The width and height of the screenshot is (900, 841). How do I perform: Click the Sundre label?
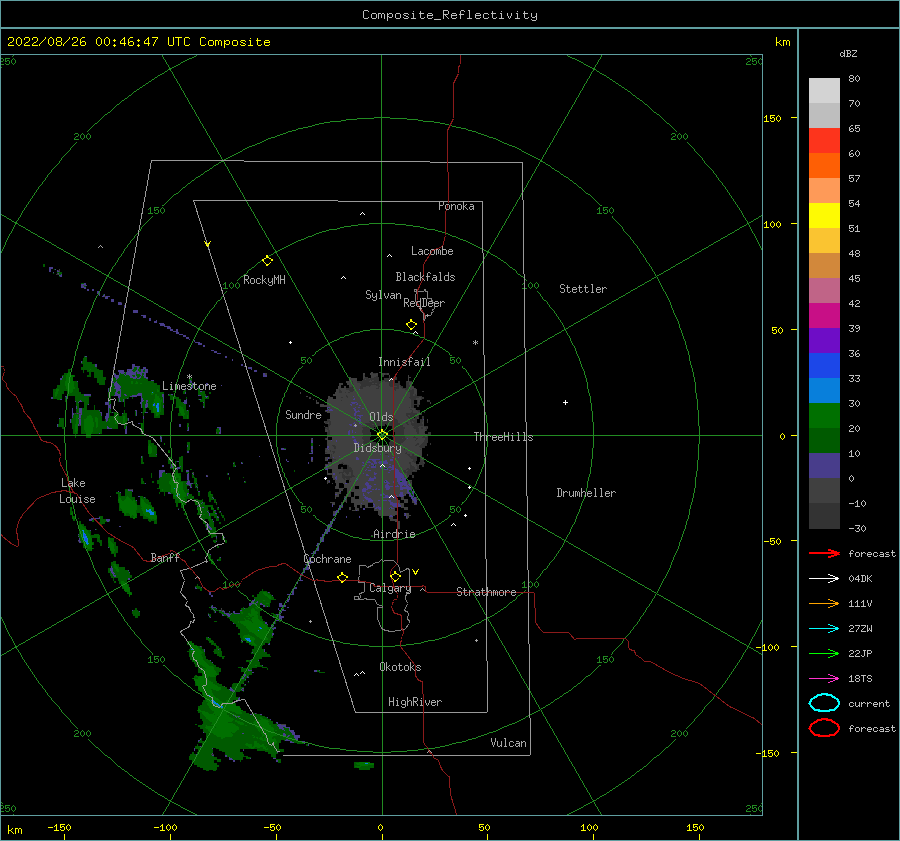304,415
